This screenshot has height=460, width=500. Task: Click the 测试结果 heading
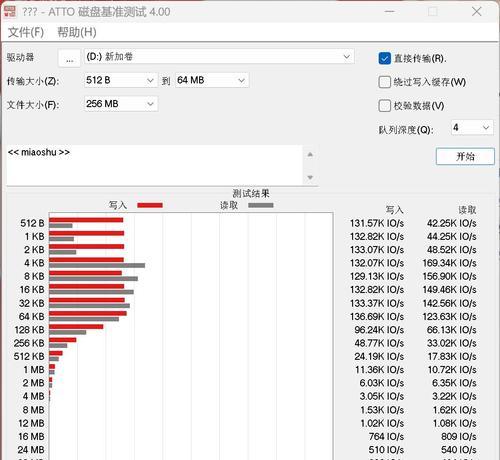[x=251, y=193]
